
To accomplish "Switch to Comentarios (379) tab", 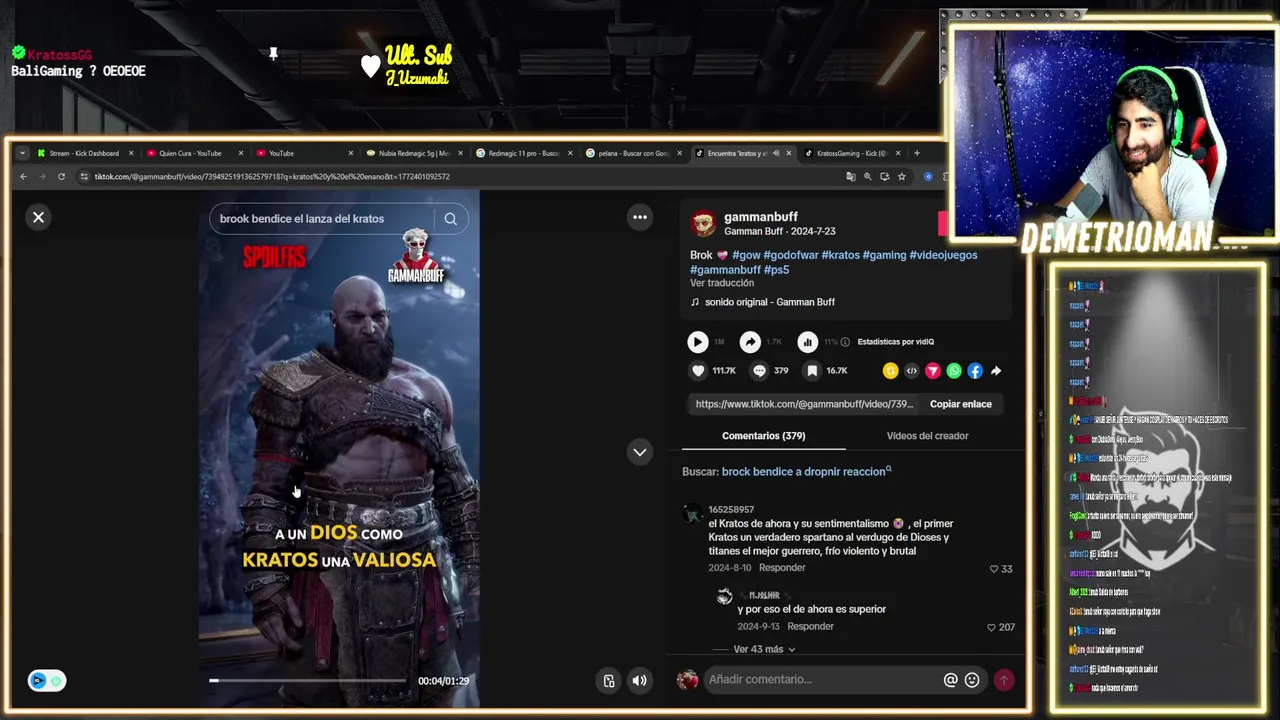I will coord(763,436).
